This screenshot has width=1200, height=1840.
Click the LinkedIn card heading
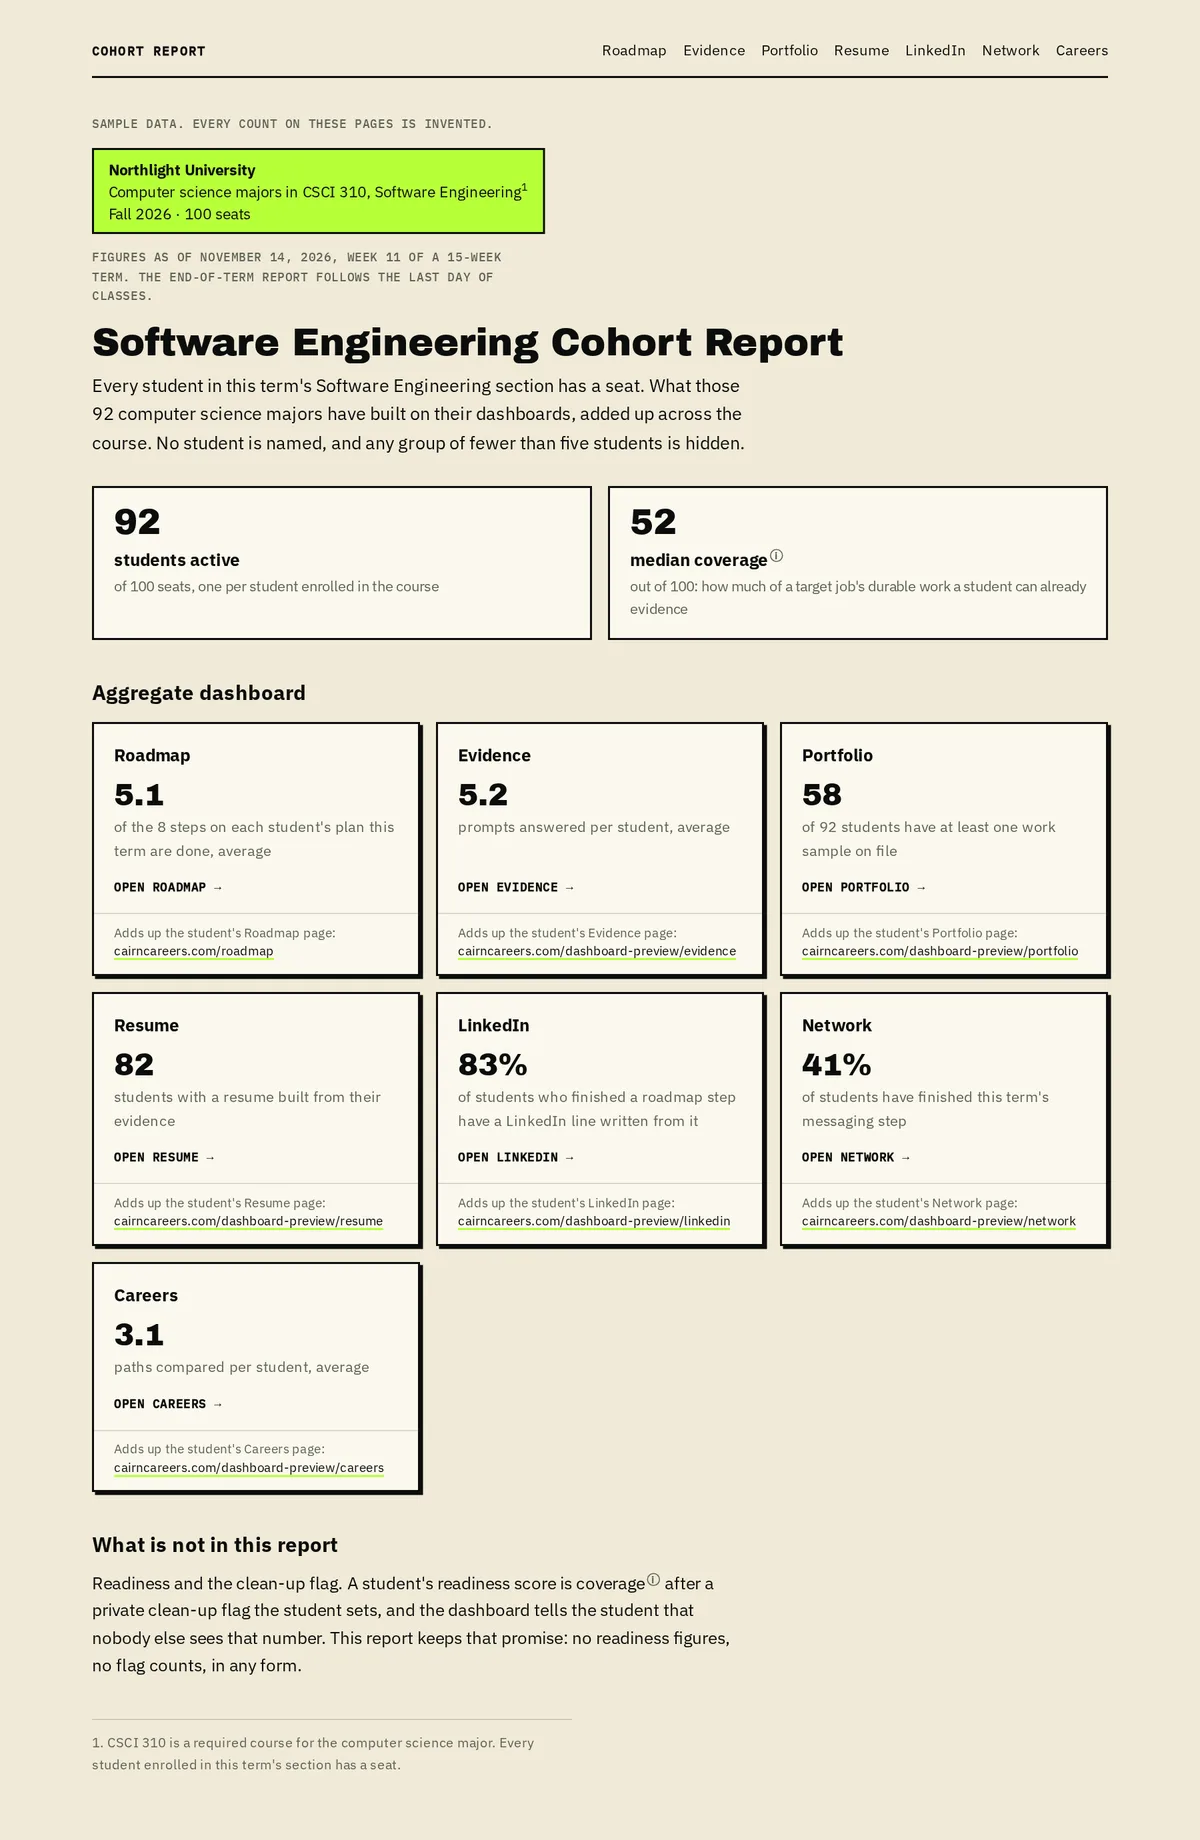494,1026
